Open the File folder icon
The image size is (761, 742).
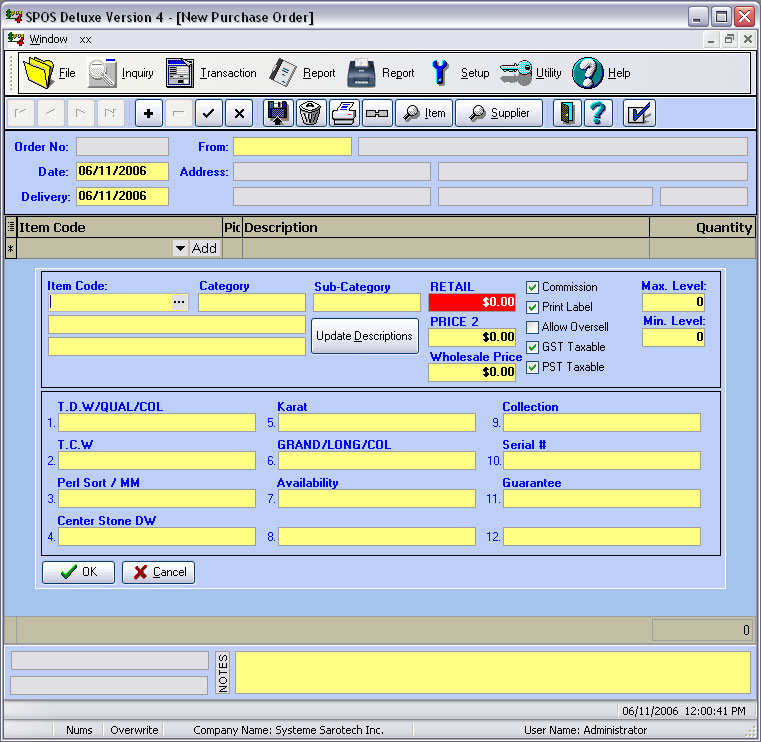39,73
